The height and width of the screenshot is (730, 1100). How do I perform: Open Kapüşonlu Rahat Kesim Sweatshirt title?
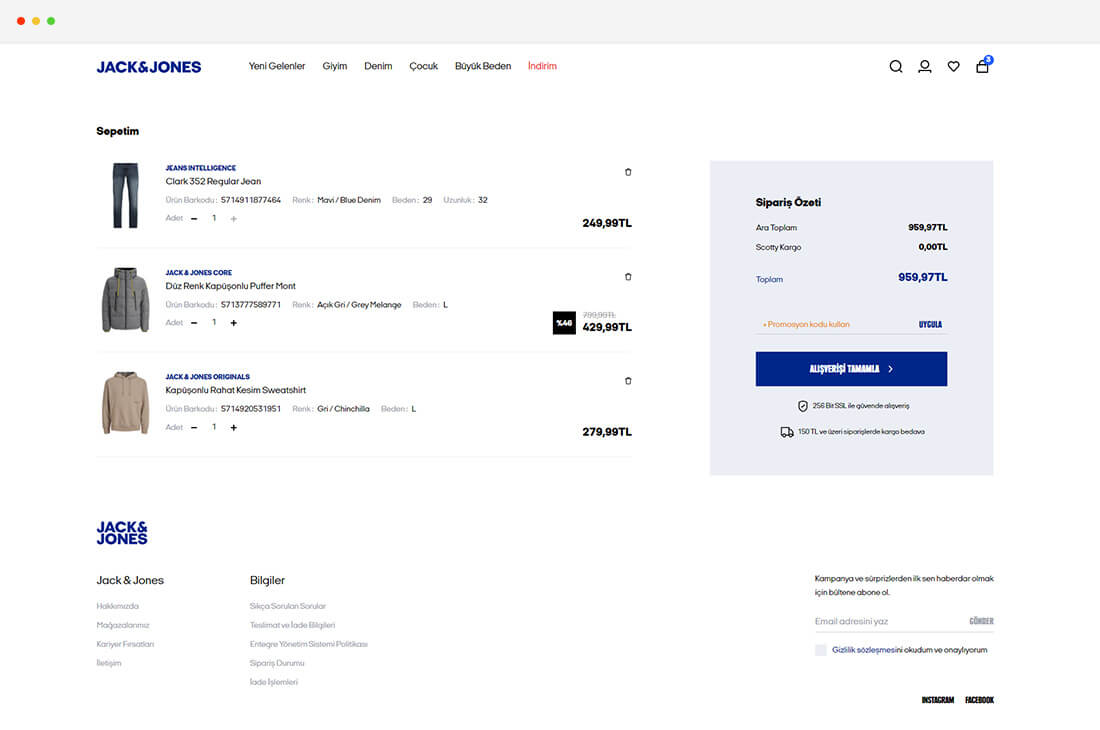coord(236,390)
